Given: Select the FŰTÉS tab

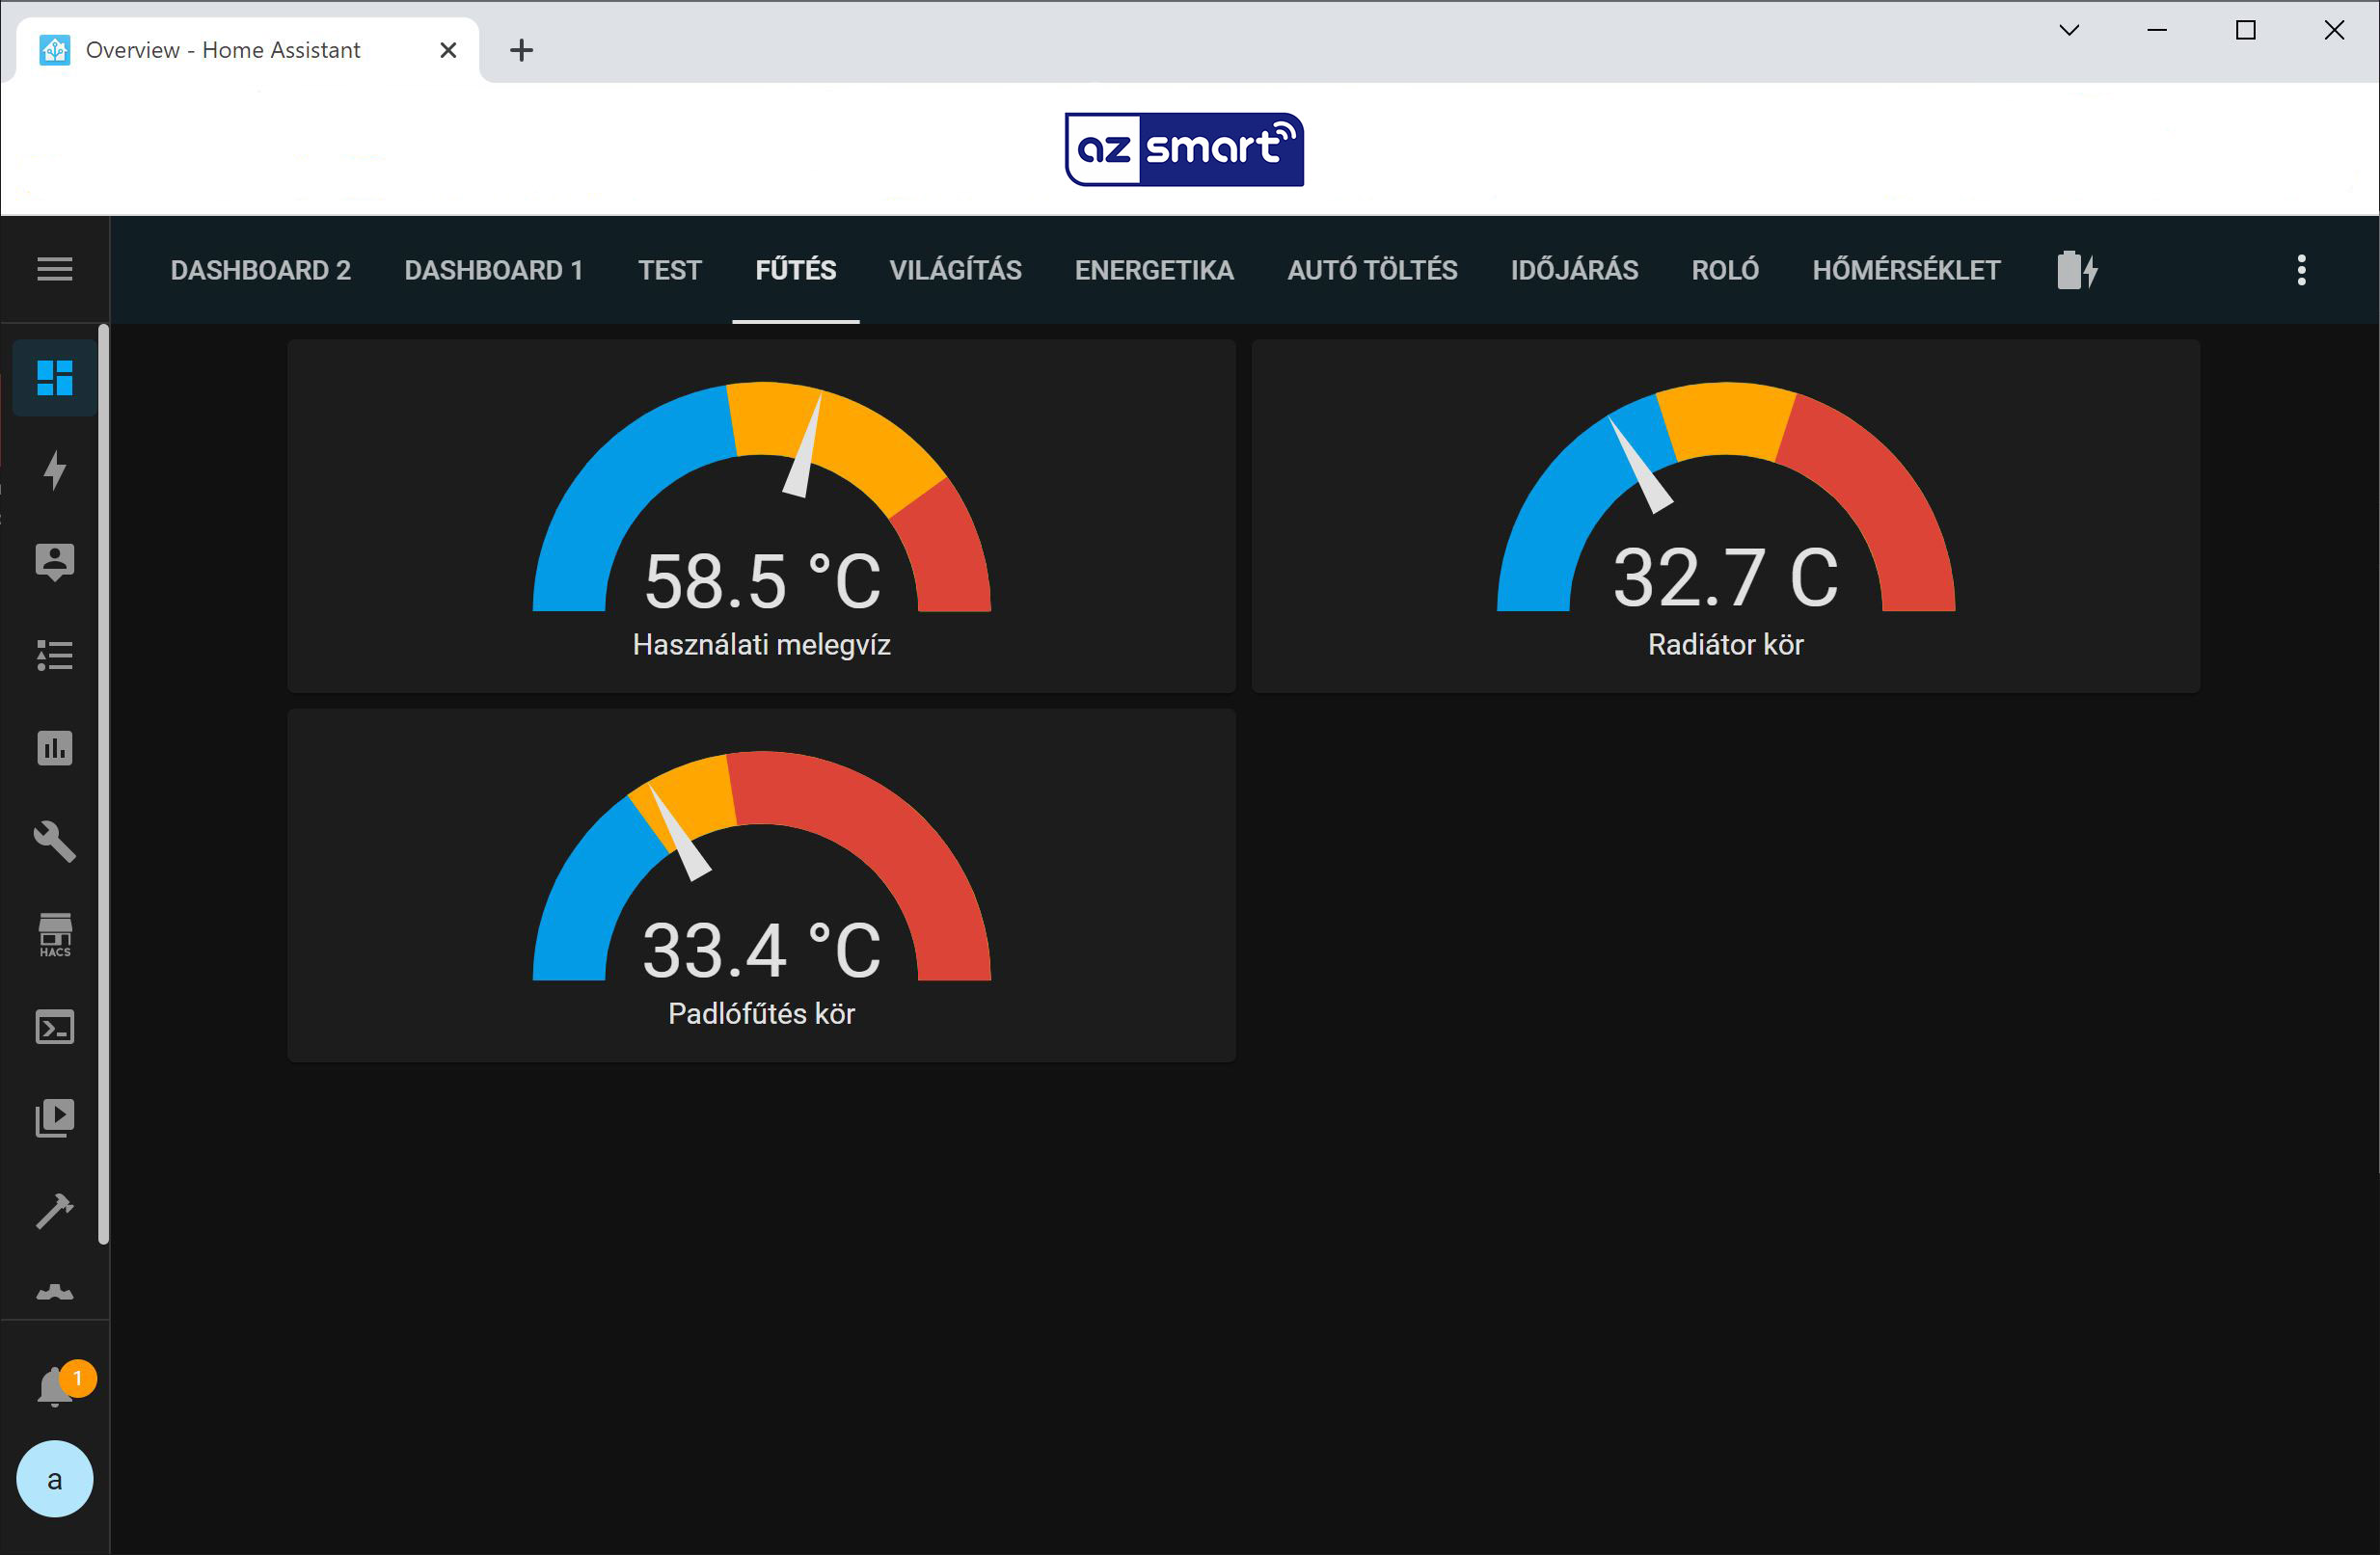Looking at the screenshot, I should pyautogui.click(x=796, y=270).
